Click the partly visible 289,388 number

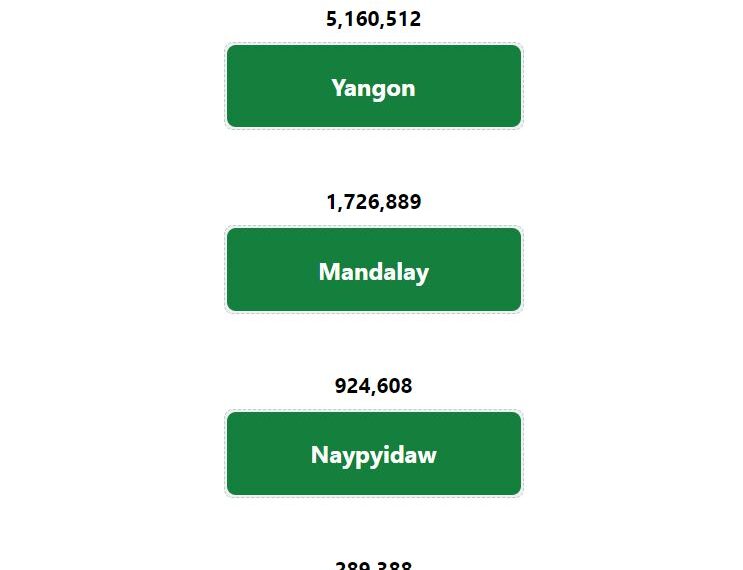(373, 565)
